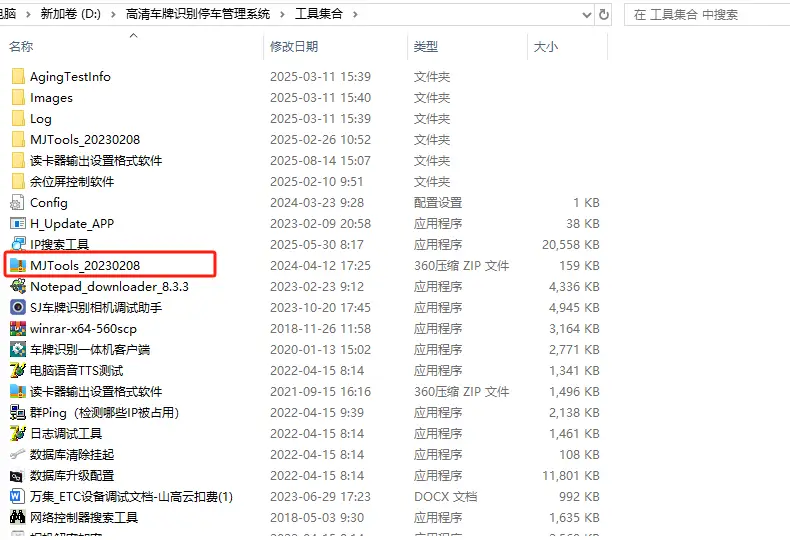Select the 日志调试工具 file name
The image size is (790, 540).
[66, 434]
